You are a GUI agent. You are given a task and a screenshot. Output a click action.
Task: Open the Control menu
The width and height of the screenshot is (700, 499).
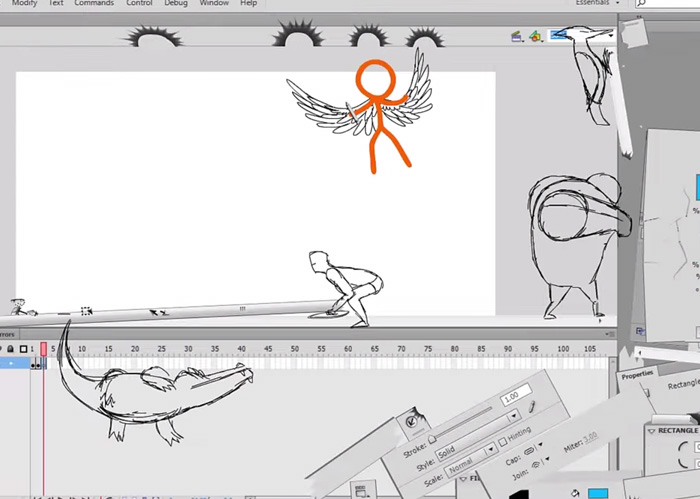point(139,3)
